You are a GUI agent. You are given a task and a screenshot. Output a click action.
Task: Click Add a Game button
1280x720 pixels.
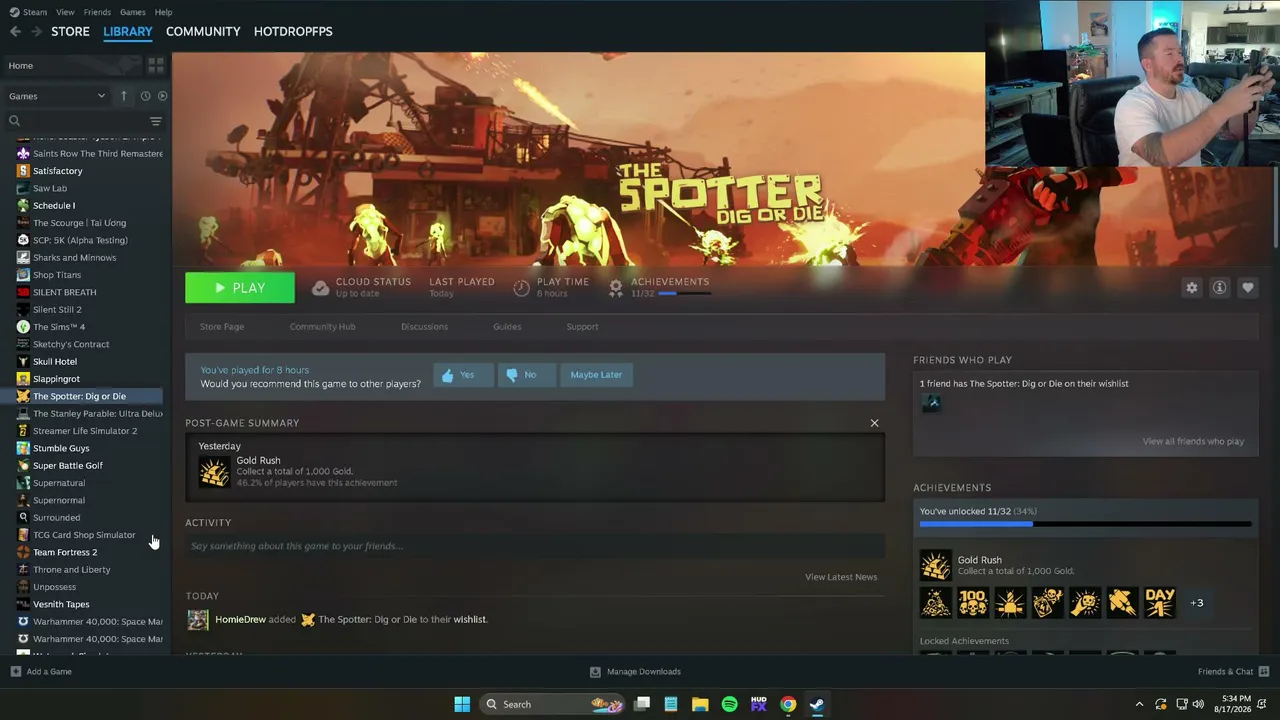[x=41, y=672]
